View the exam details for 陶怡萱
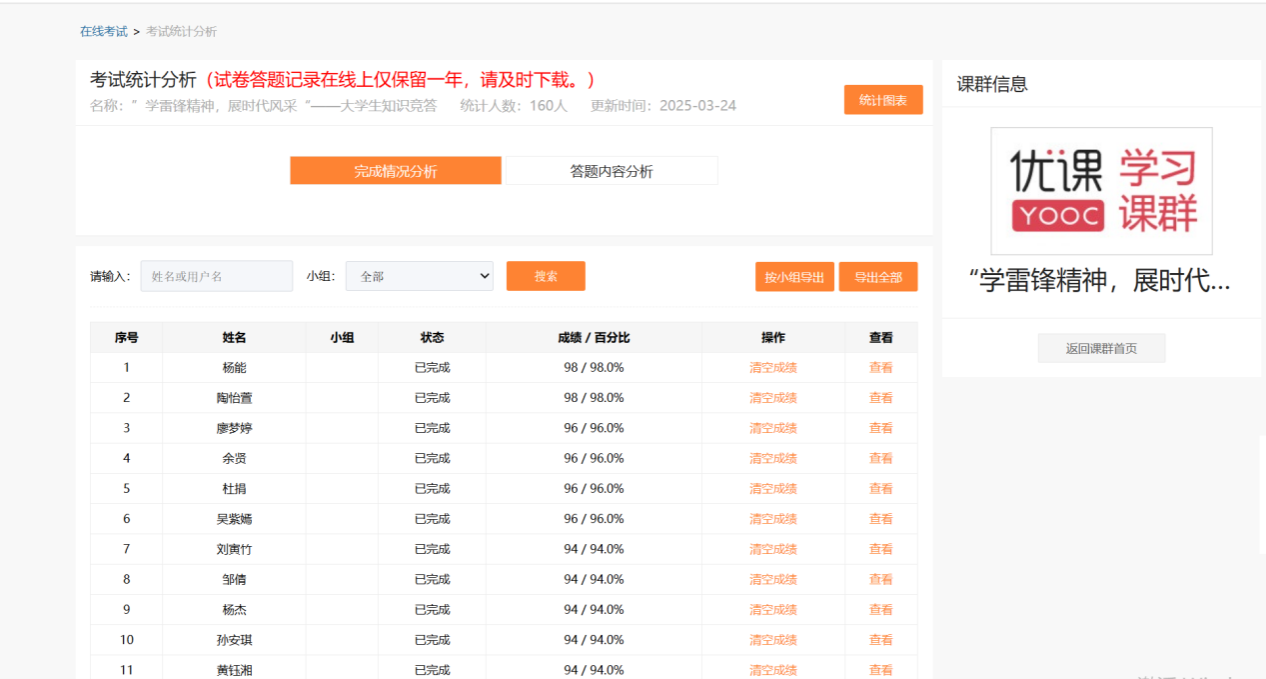 [880, 398]
